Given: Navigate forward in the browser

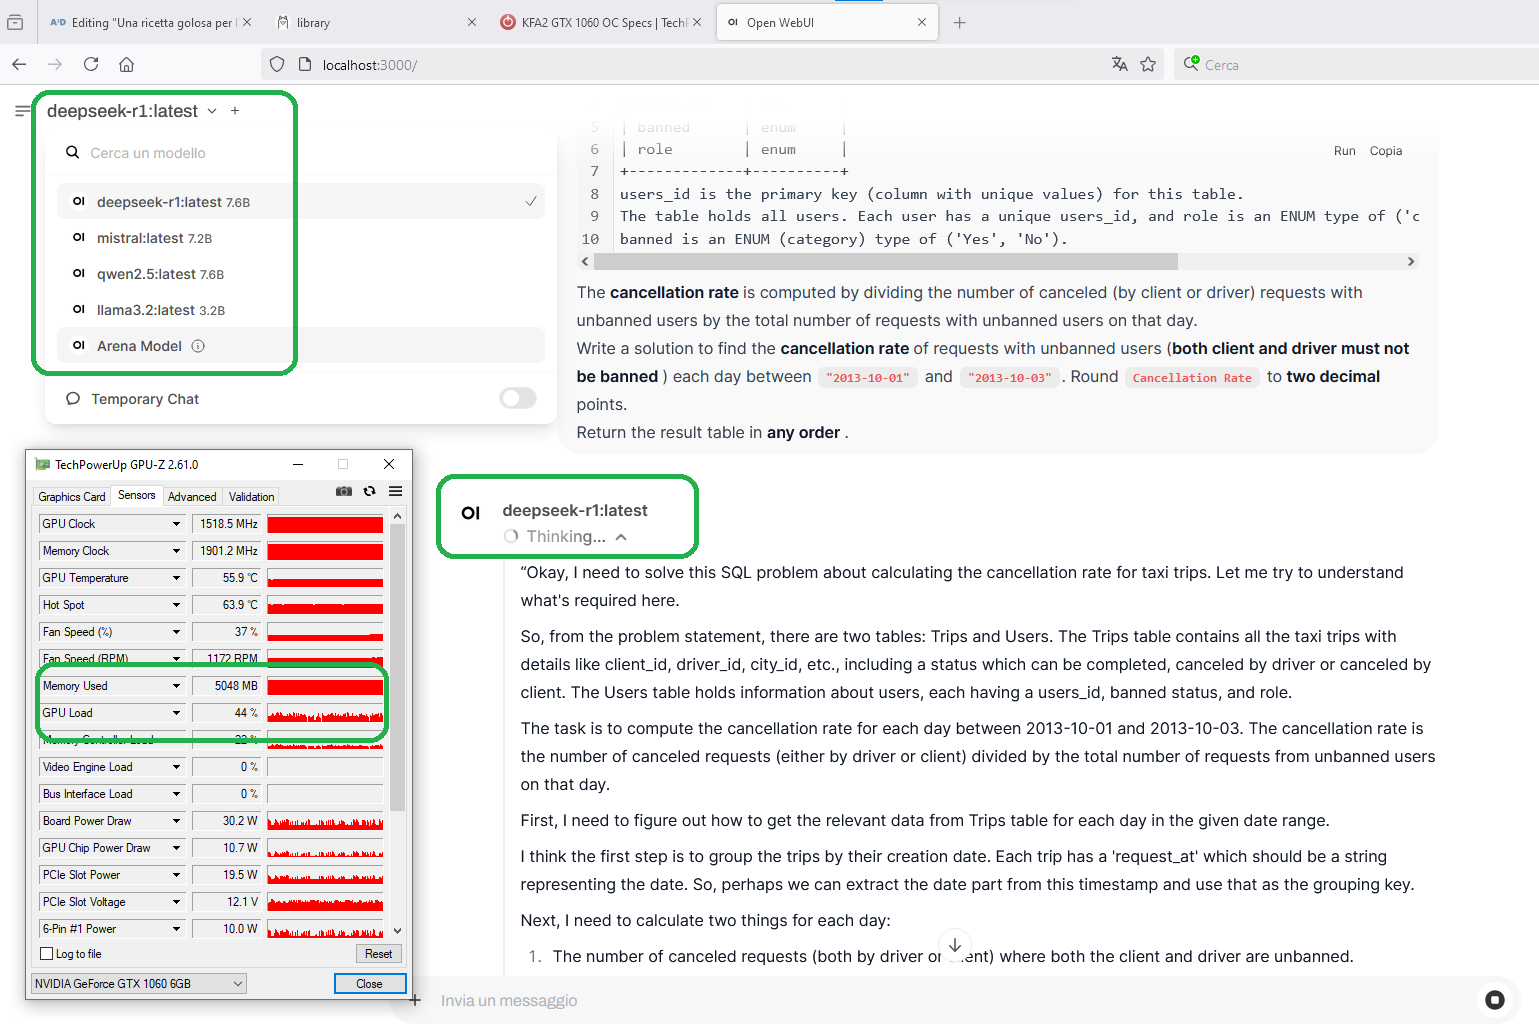Looking at the screenshot, I should (55, 64).
